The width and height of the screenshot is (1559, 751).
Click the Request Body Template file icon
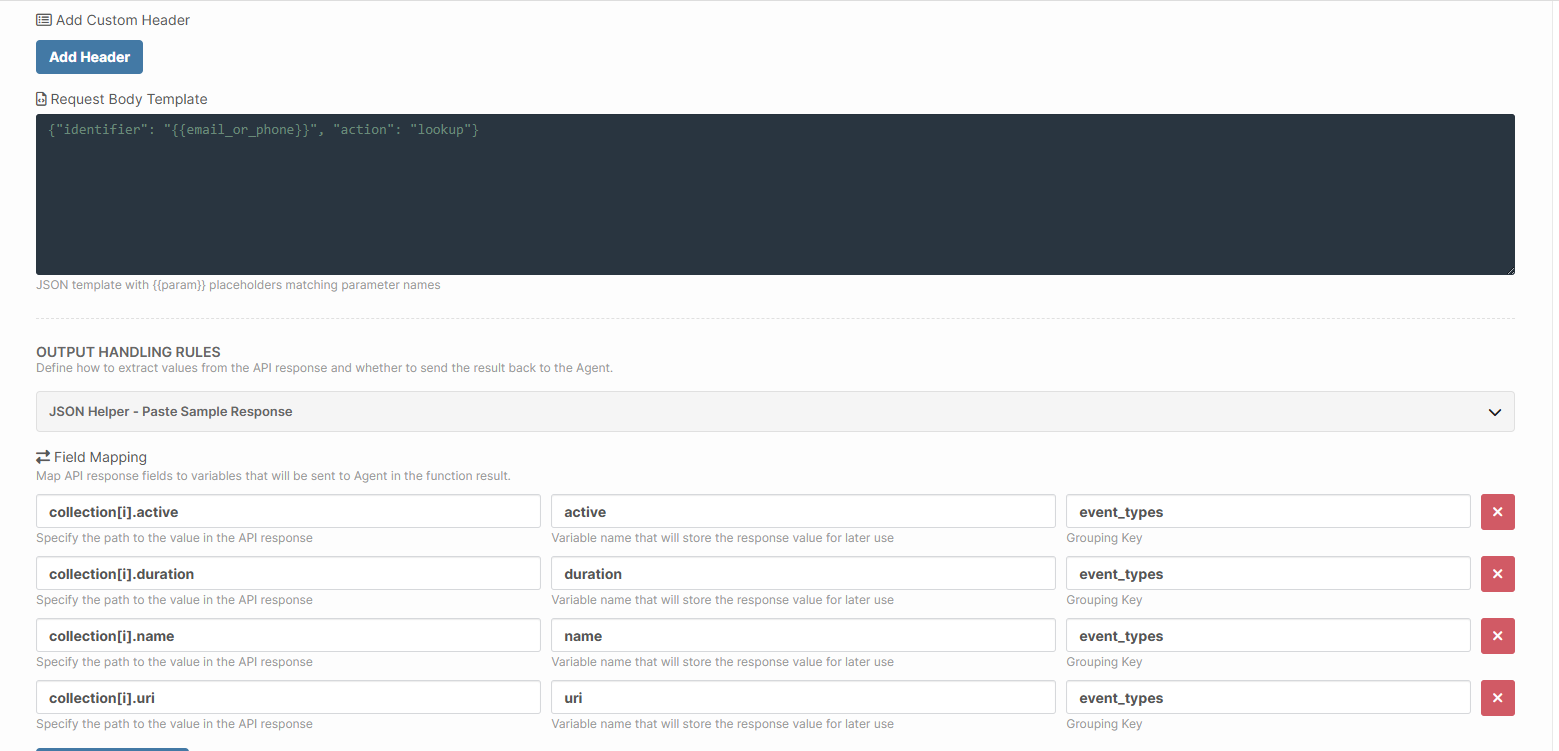pyautogui.click(x=41, y=99)
